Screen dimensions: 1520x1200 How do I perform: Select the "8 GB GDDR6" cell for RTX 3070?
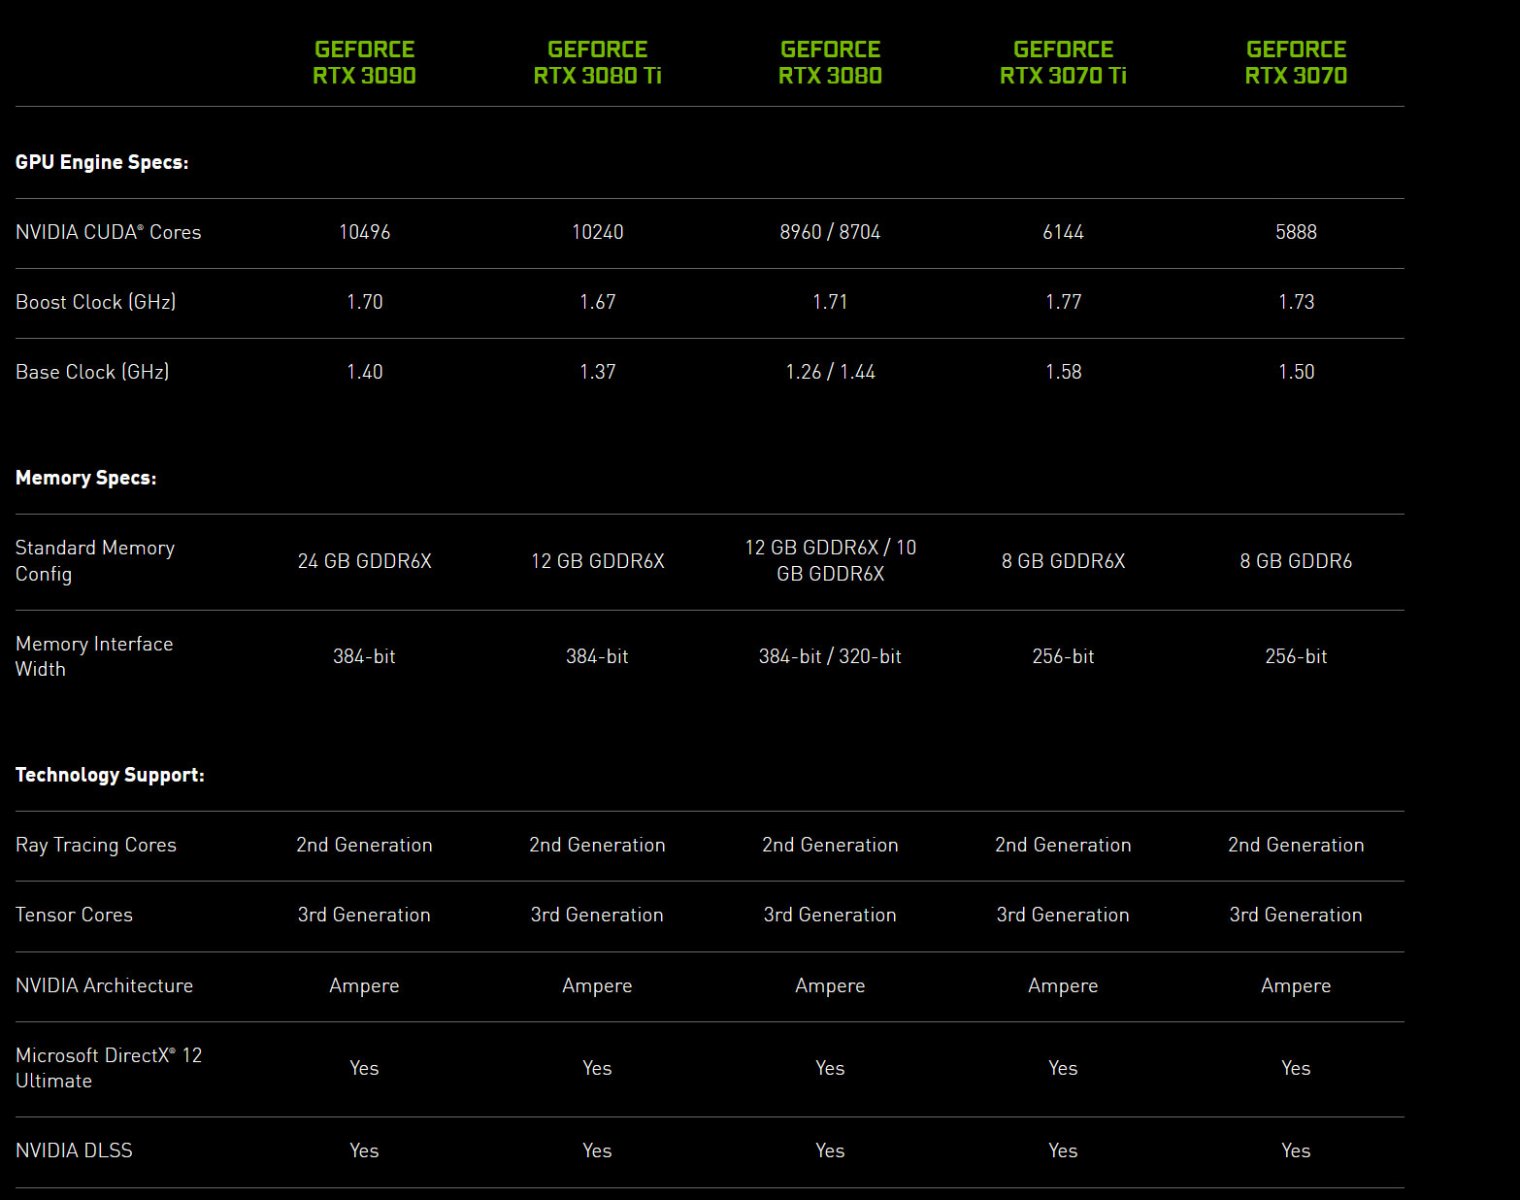pos(1296,561)
